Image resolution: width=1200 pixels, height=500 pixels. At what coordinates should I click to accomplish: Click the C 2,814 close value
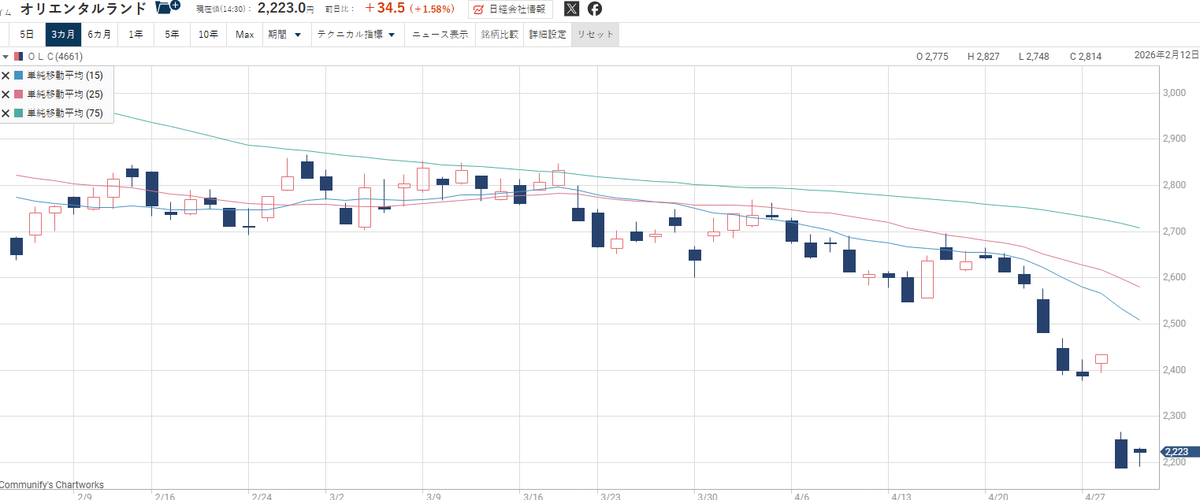tap(1085, 57)
